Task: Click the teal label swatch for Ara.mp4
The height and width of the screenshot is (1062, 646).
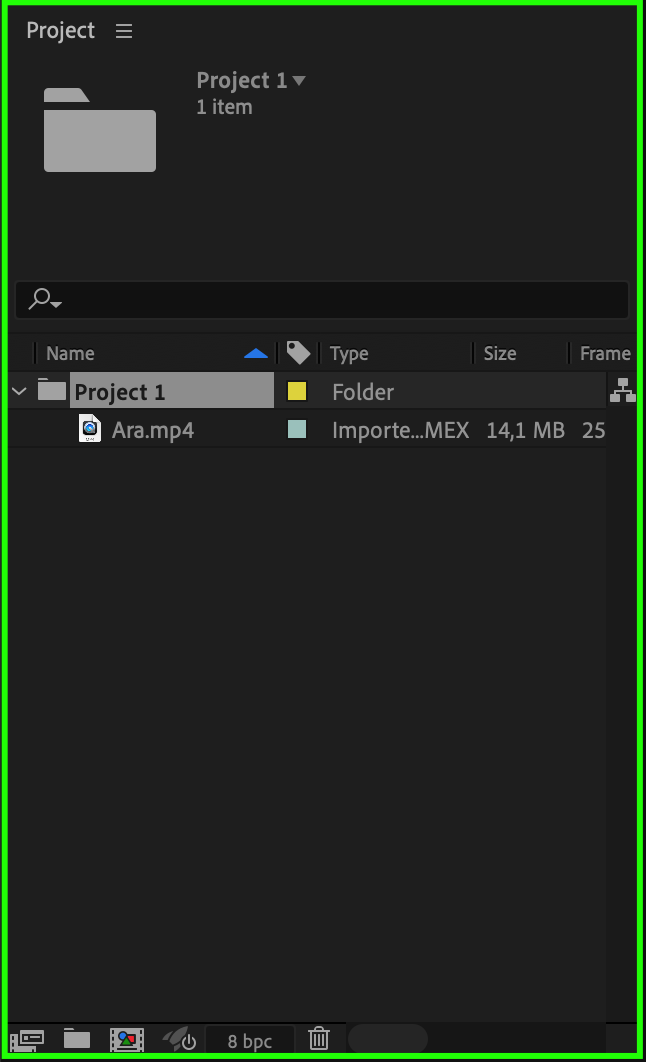Action: coord(297,429)
